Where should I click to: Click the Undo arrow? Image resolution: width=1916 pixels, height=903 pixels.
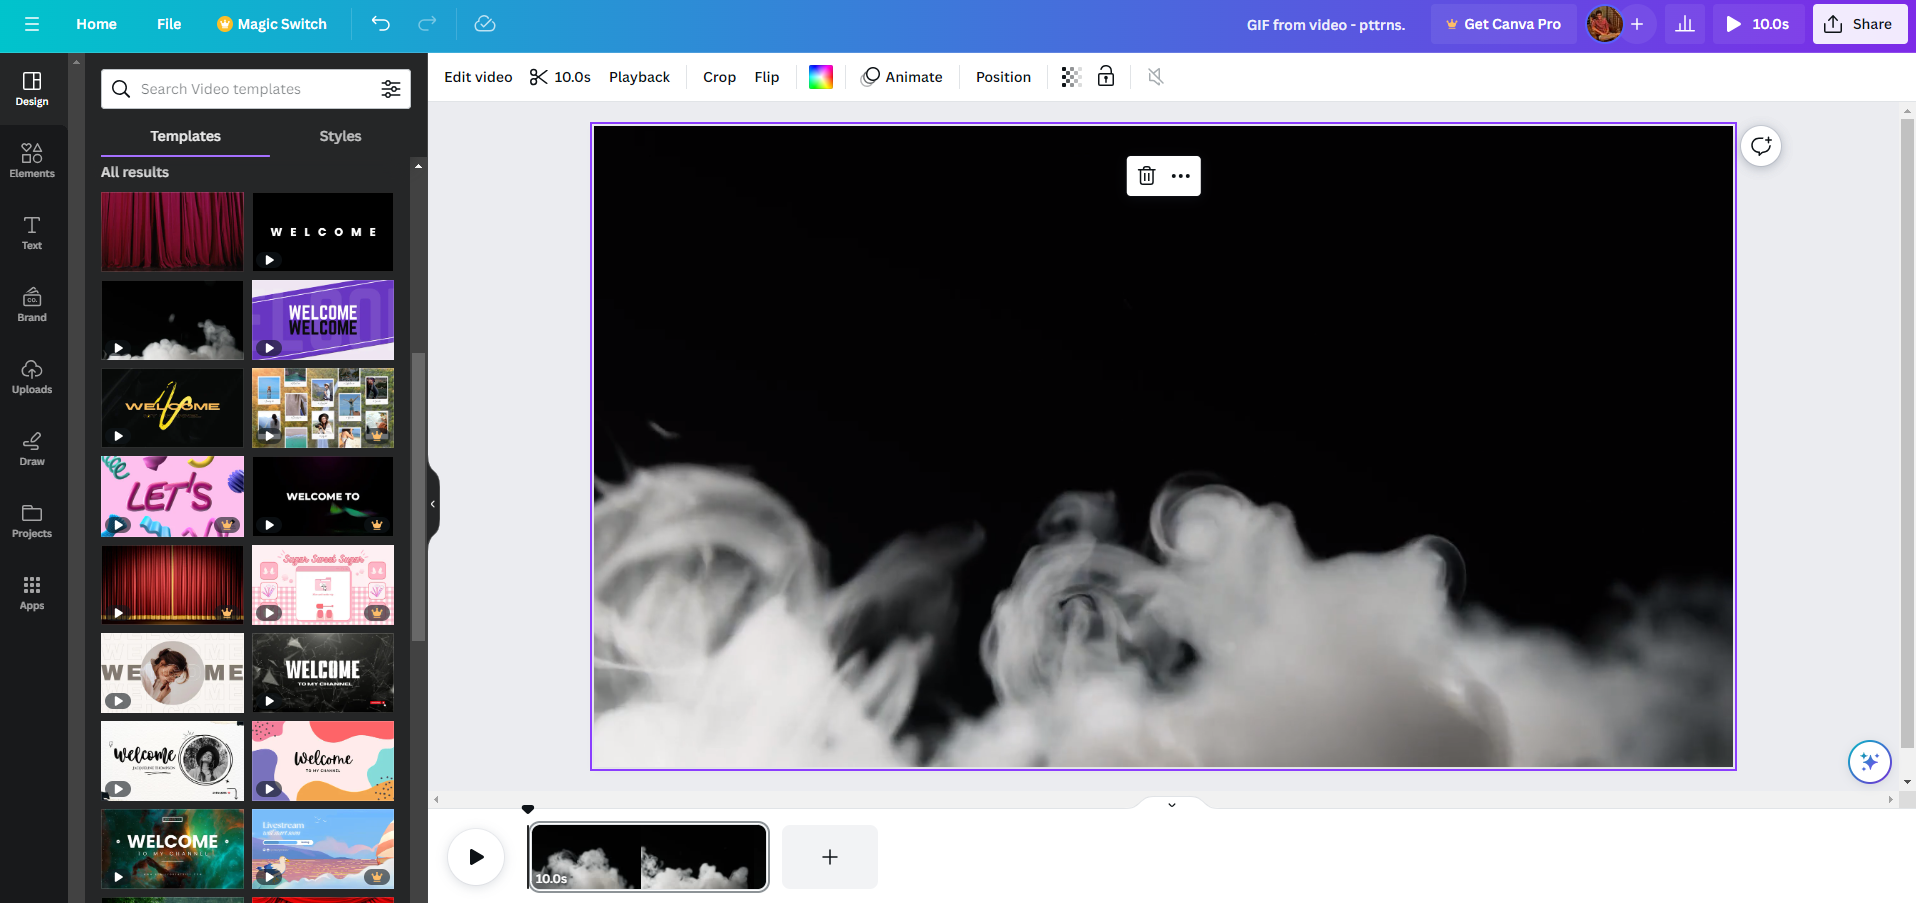pos(380,24)
